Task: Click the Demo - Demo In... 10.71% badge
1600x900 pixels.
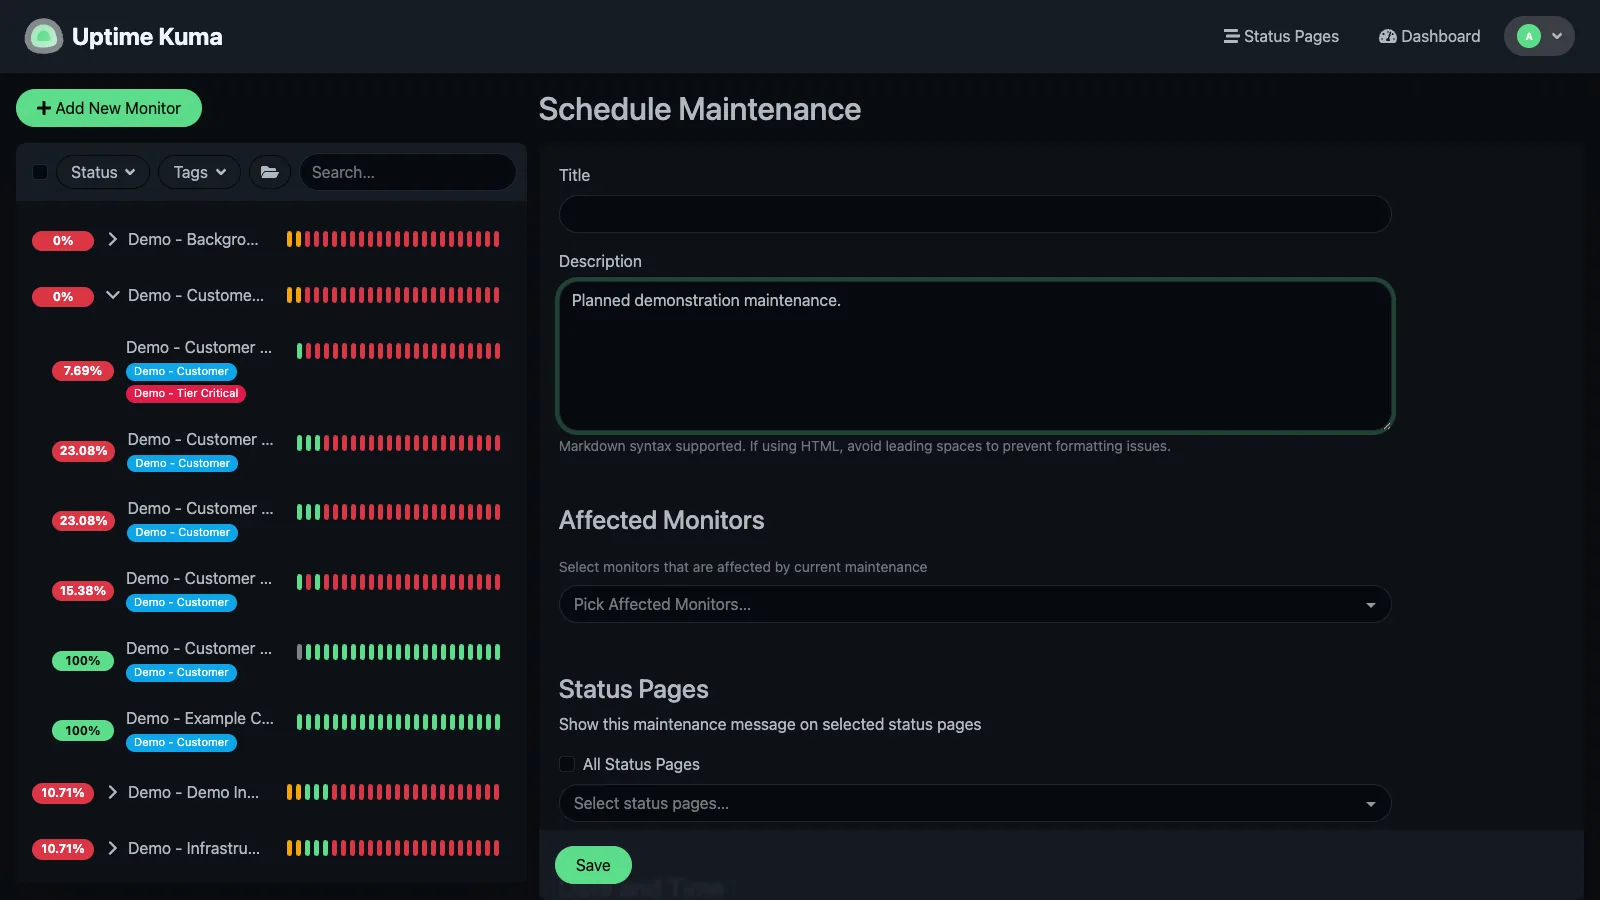Action: 63,793
